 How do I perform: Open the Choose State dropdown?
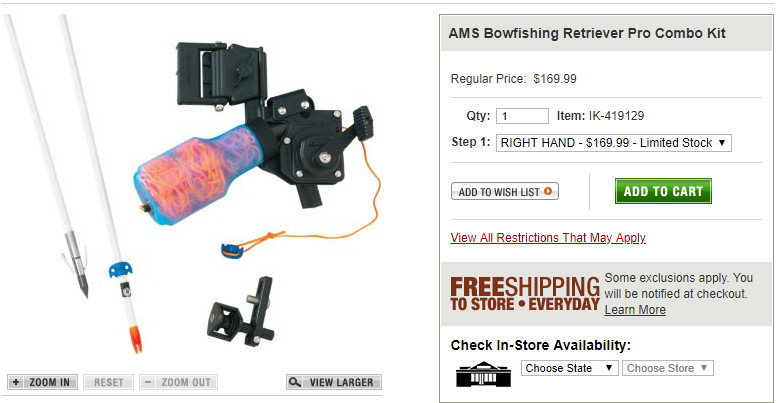[570, 368]
